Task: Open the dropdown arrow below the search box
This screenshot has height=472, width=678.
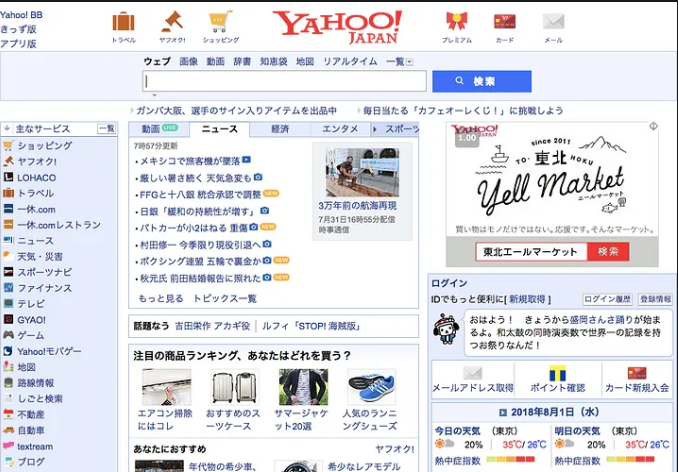Action: coord(154,95)
